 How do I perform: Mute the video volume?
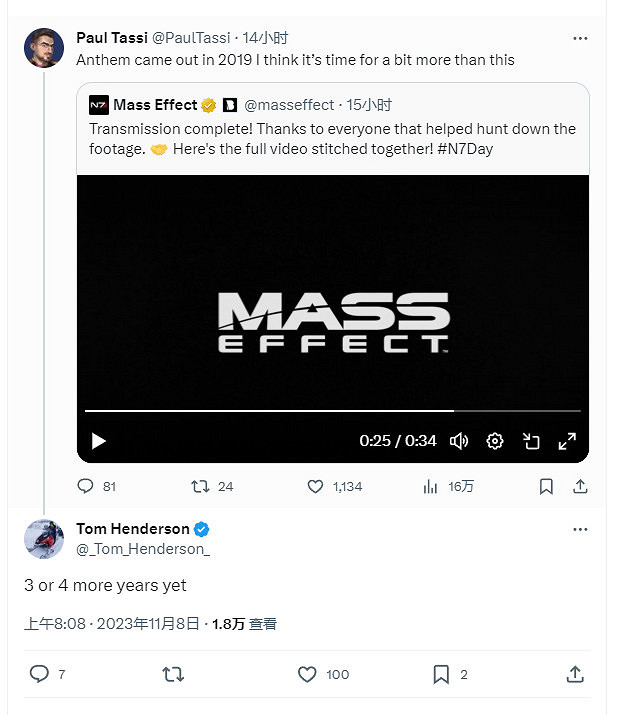click(459, 441)
